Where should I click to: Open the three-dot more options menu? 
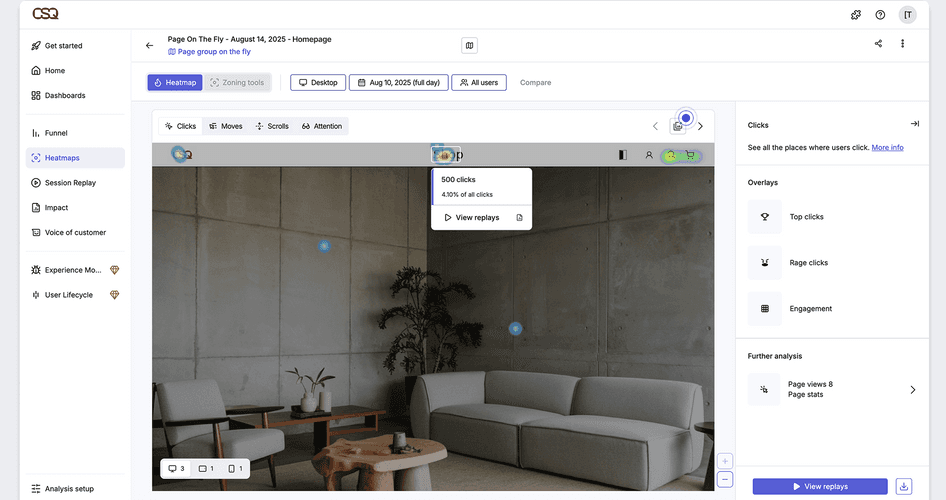coord(902,44)
